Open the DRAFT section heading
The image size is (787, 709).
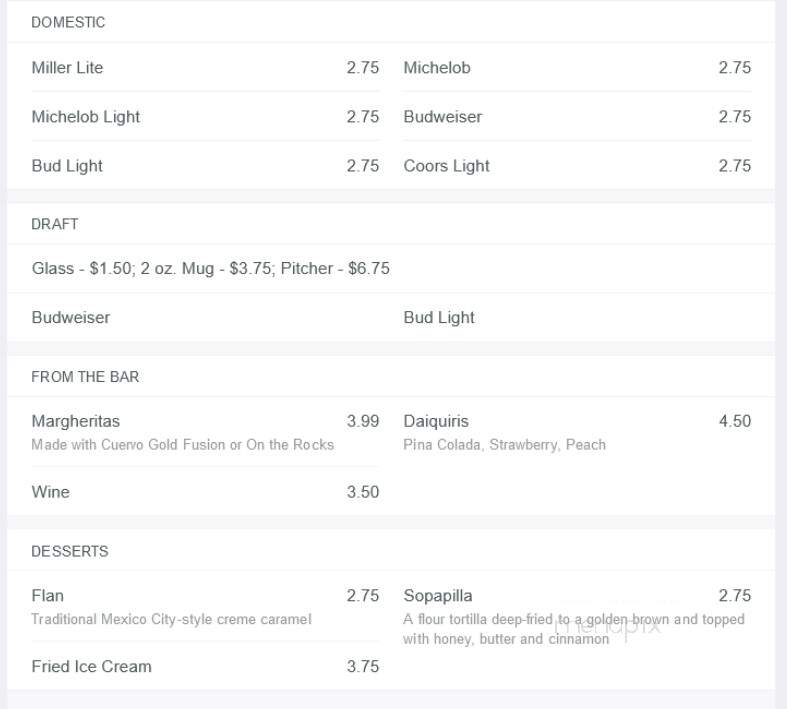(x=55, y=224)
